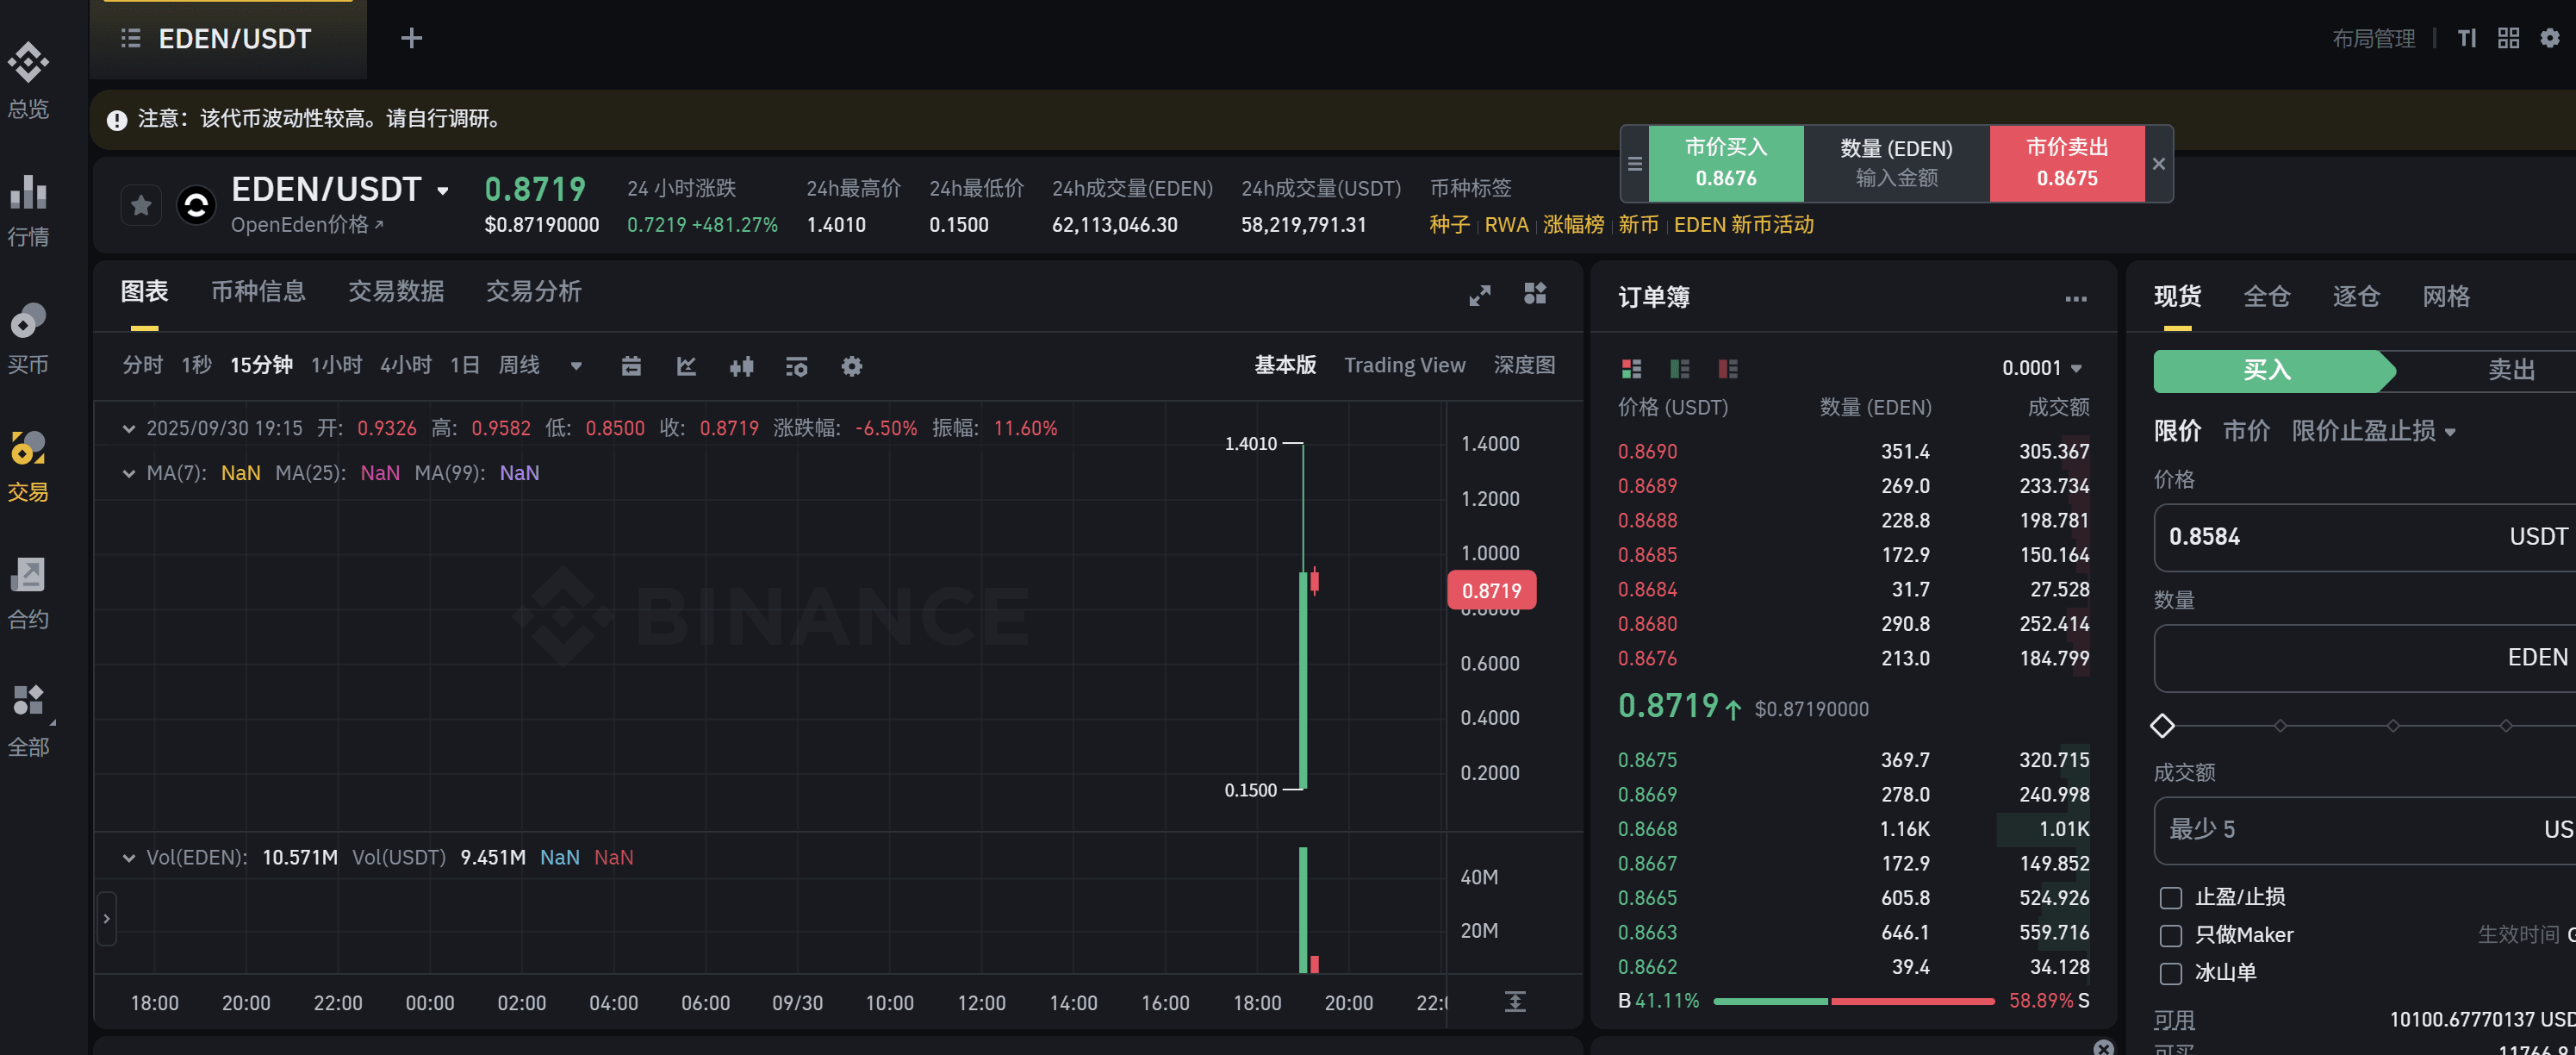Open chart settings gear icon

pyautogui.click(x=851, y=366)
